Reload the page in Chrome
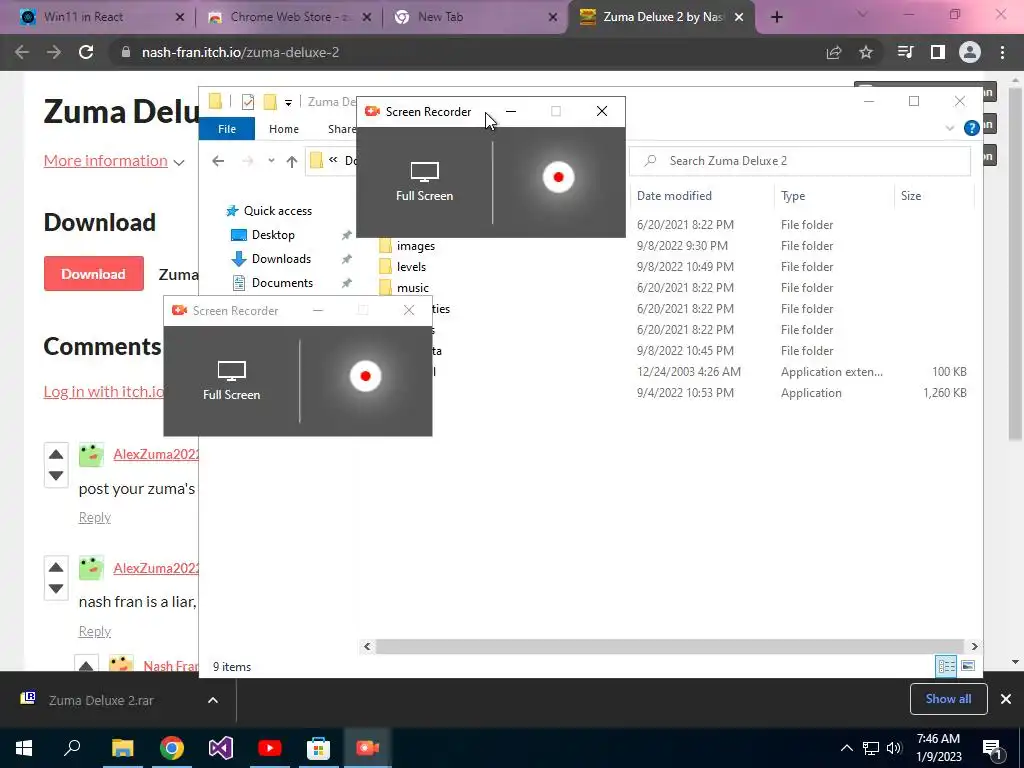Image resolution: width=1024 pixels, height=768 pixels. 86,52
